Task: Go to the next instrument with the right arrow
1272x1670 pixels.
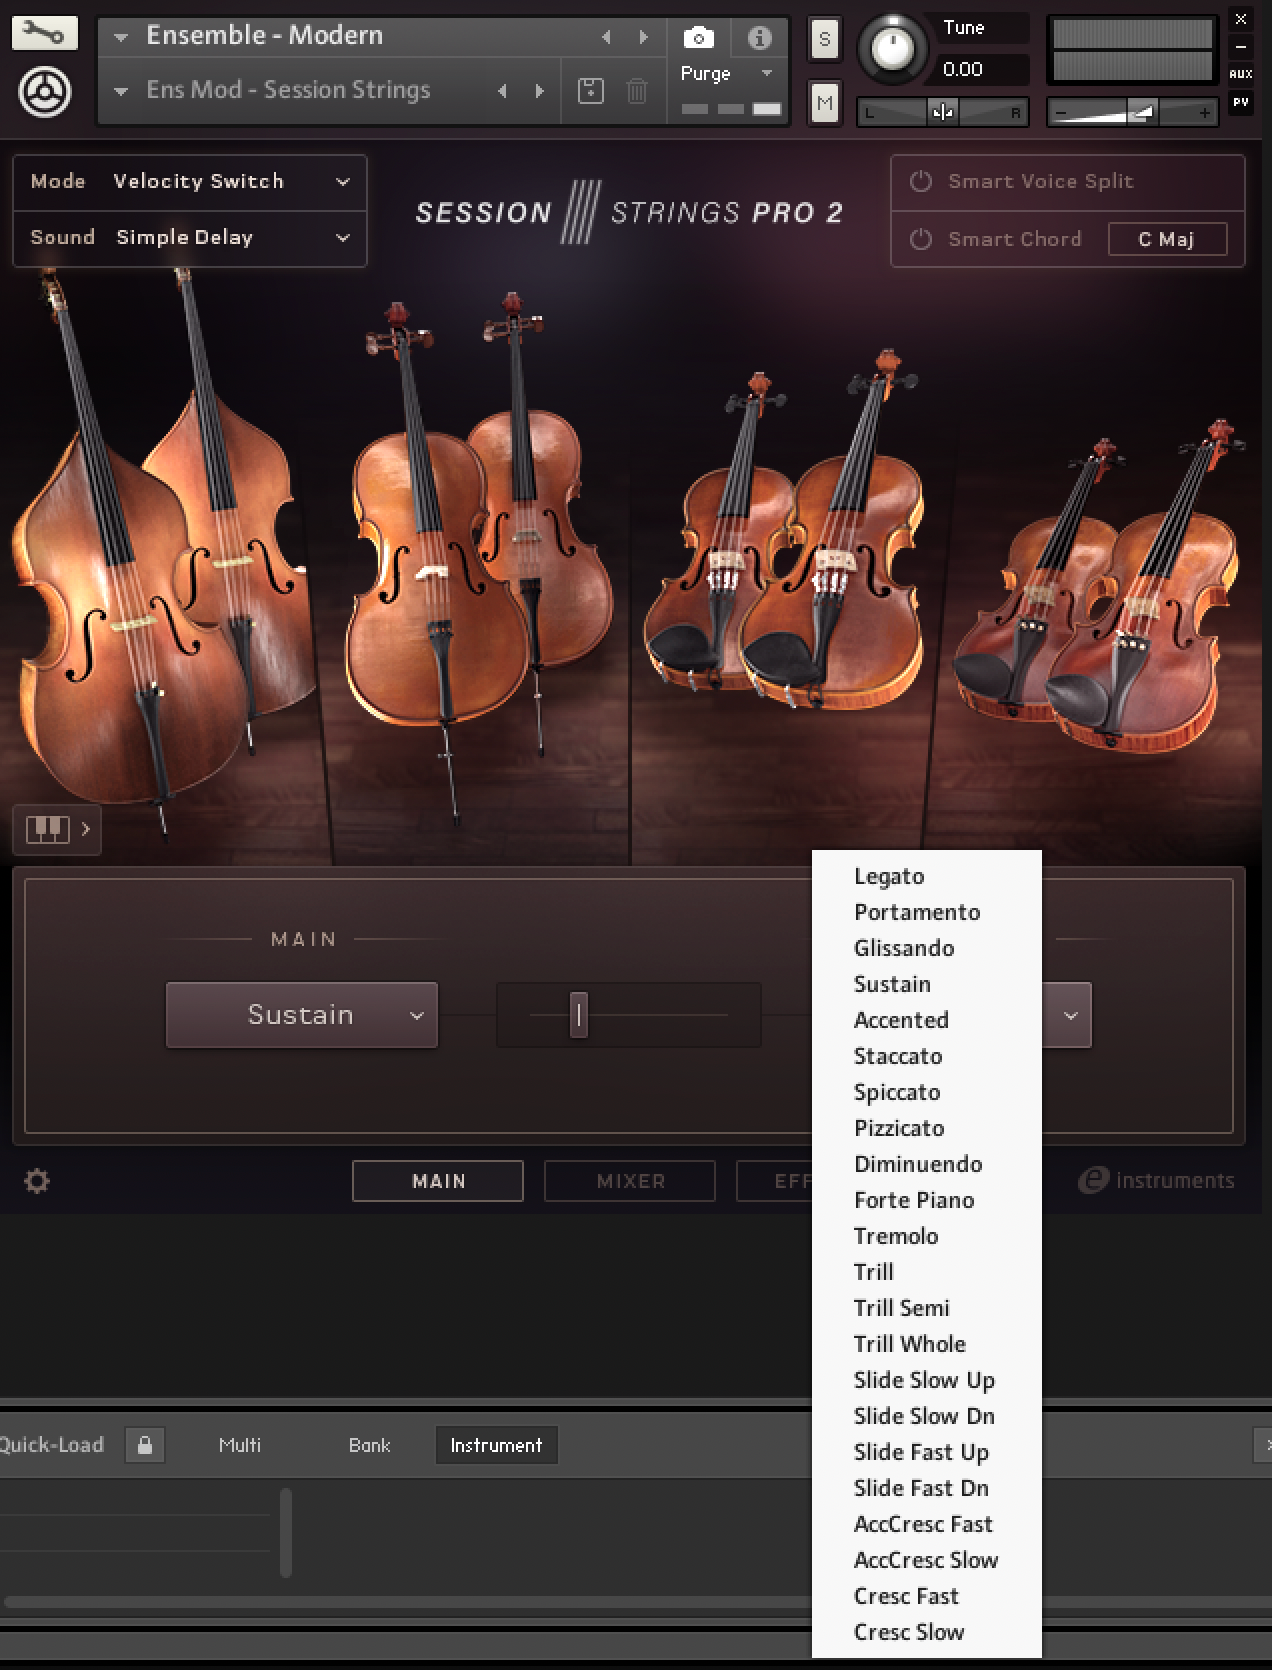Action: coord(643,37)
